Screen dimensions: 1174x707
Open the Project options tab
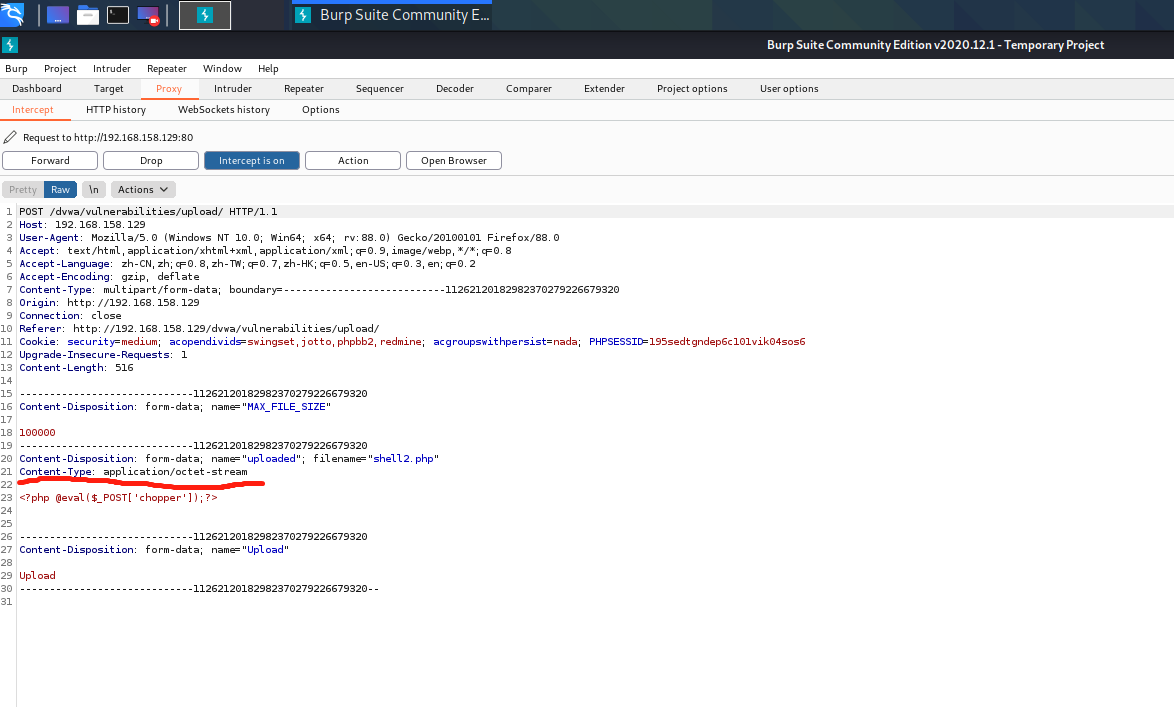click(x=693, y=88)
